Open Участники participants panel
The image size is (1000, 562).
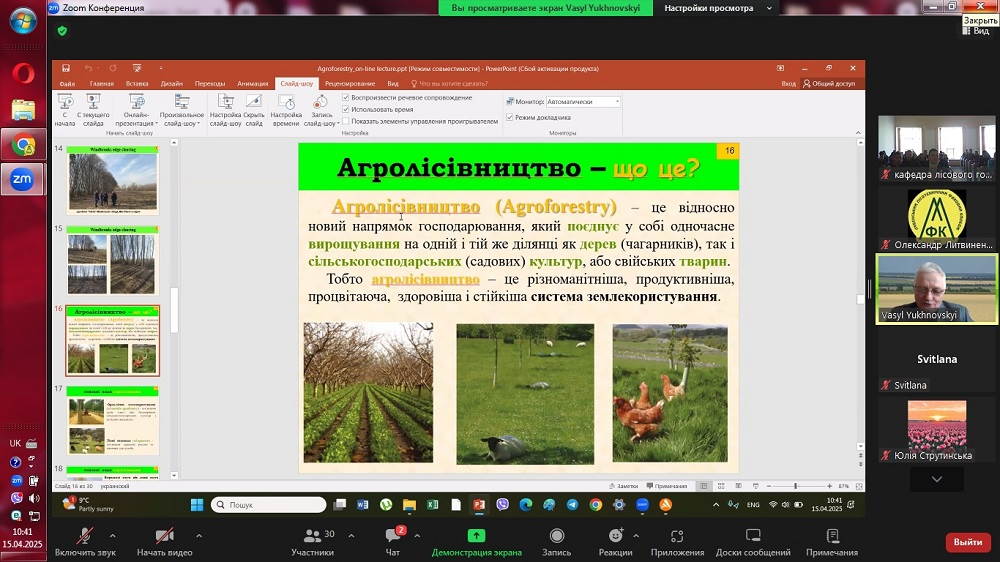[312, 542]
